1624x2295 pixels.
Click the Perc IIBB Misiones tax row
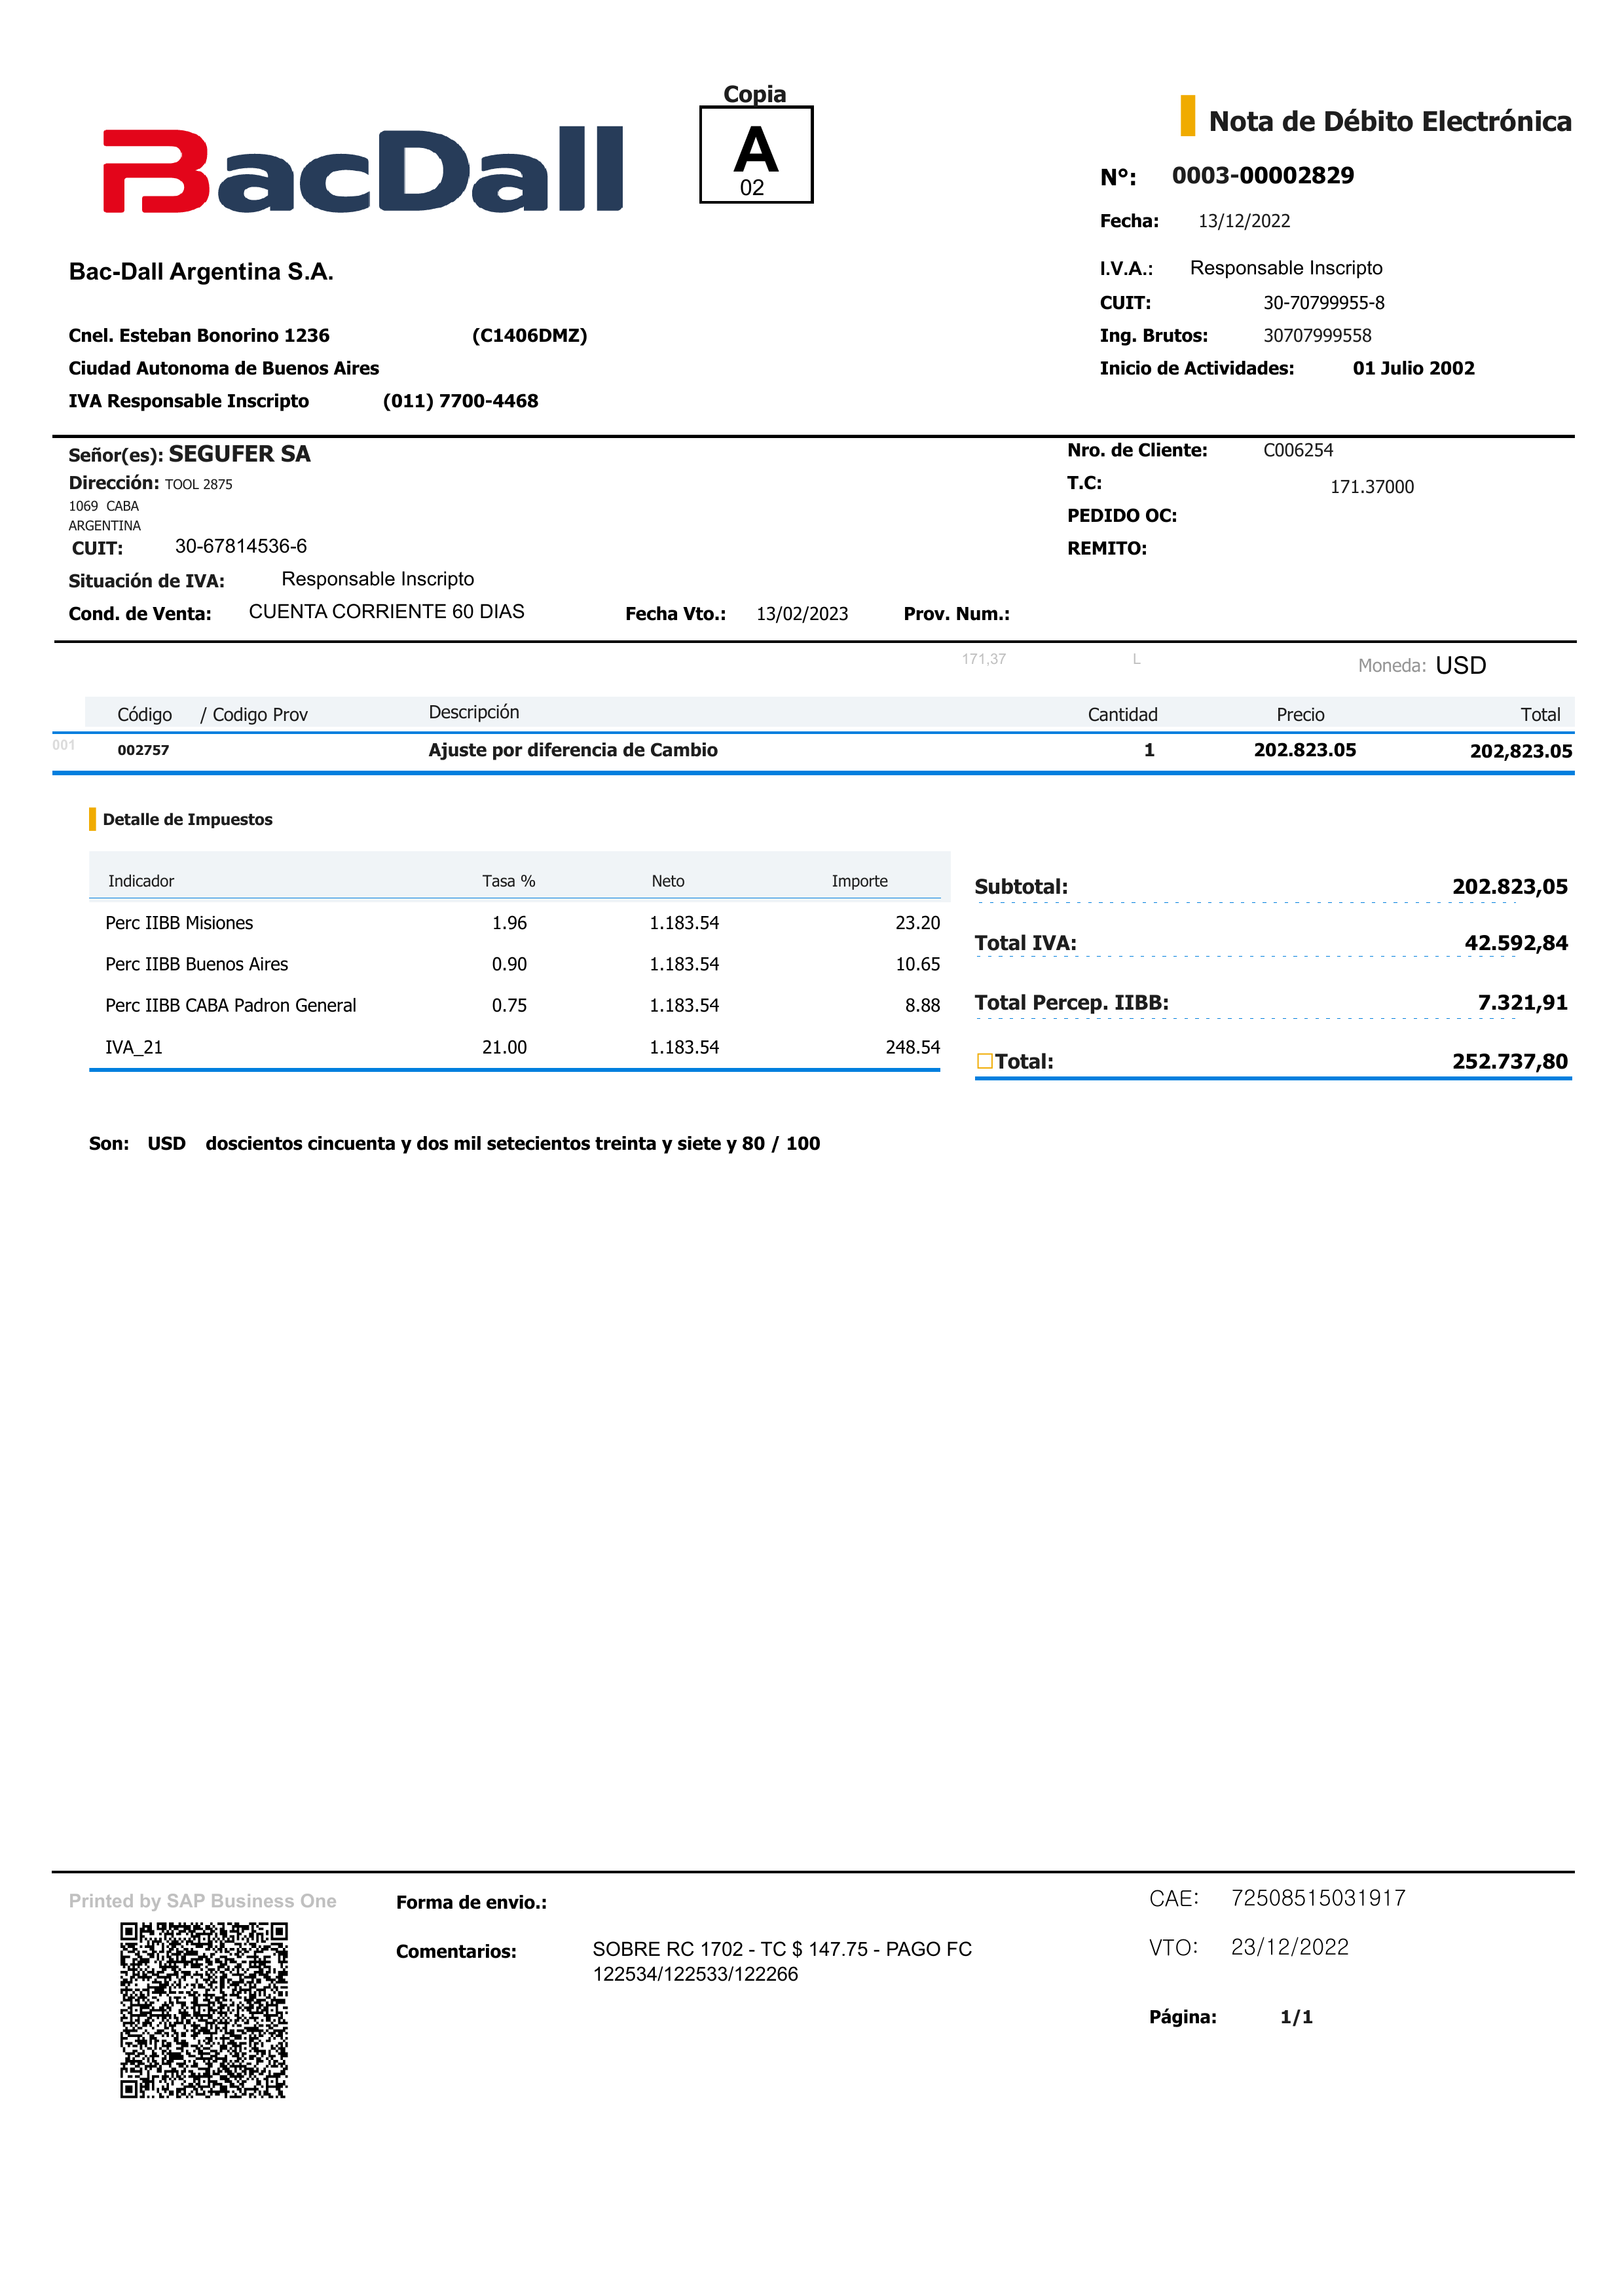pos(179,923)
